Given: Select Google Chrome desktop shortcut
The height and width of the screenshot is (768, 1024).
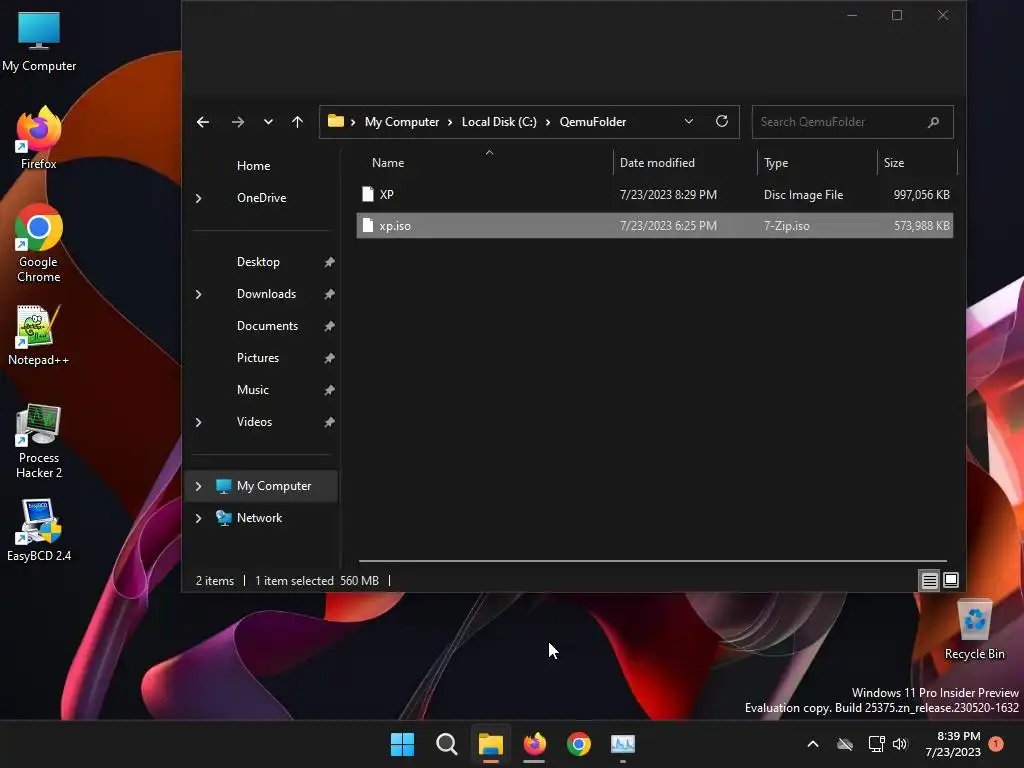Looking at the screenshot, I should pos(39,244).
